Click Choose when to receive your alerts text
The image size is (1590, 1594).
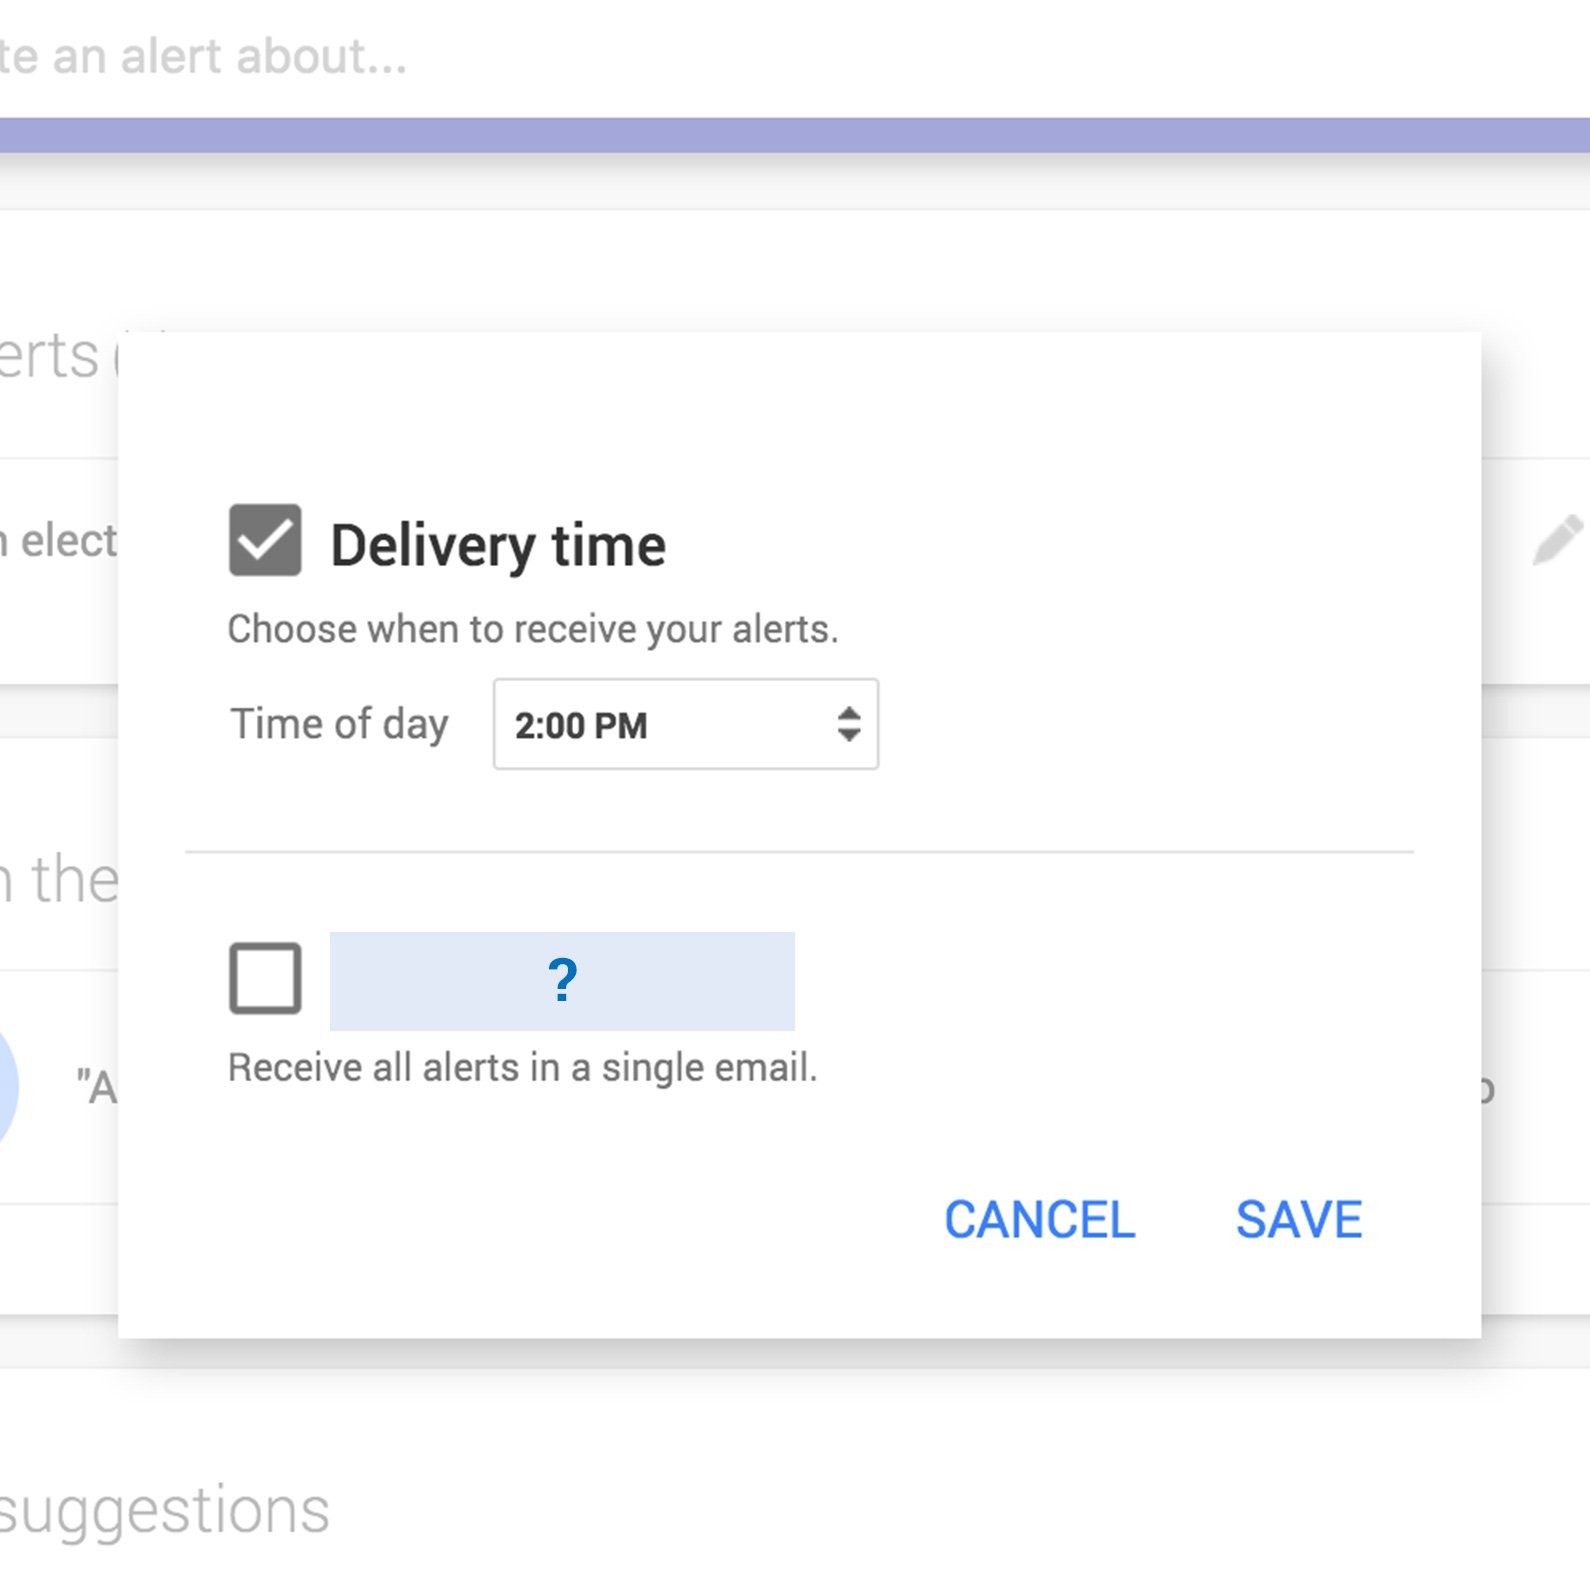[x=532, y=630]
